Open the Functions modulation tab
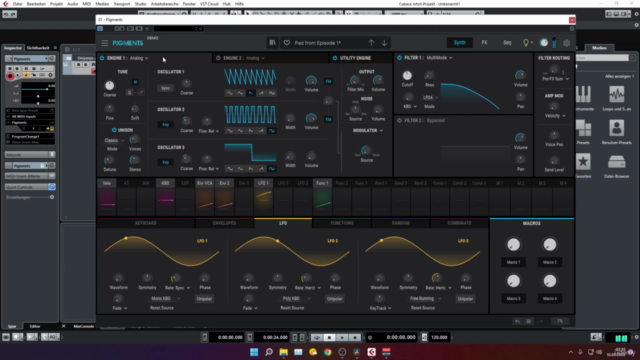This screenshot has width=640, height=360. click(x=342, y=223)
